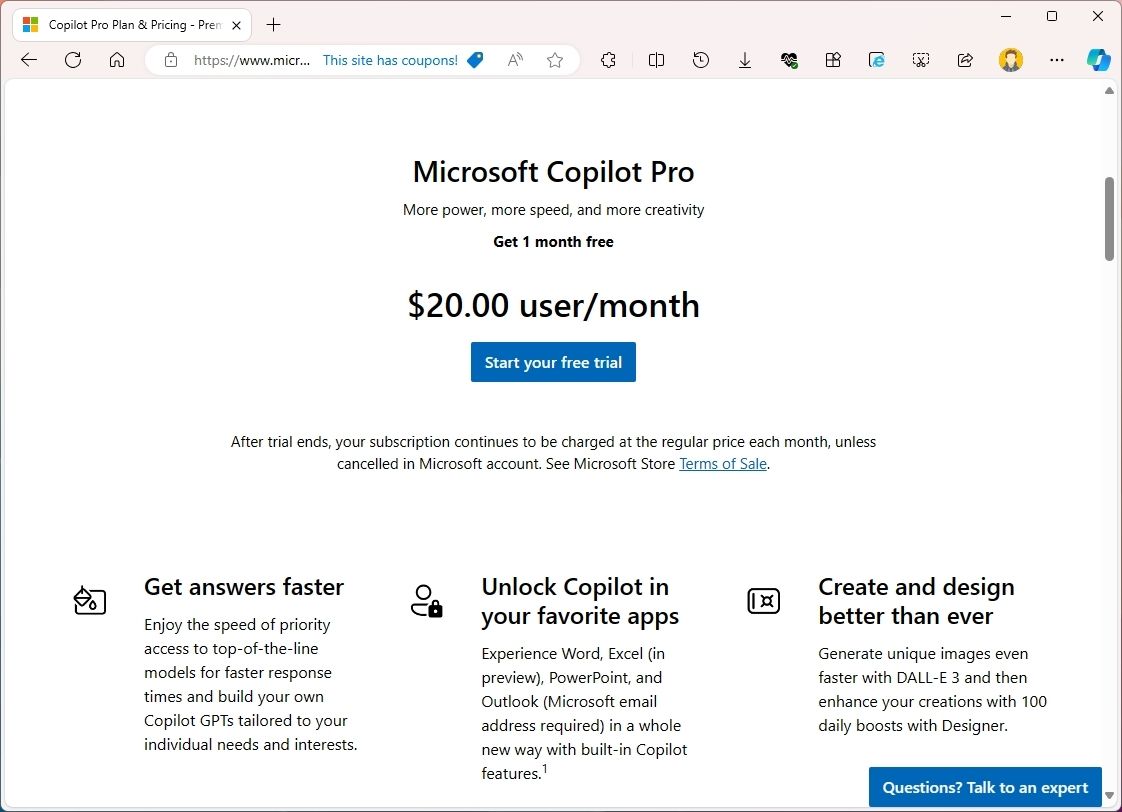
Task: Start a Web capture screenshot
Action: click(920, 60)
